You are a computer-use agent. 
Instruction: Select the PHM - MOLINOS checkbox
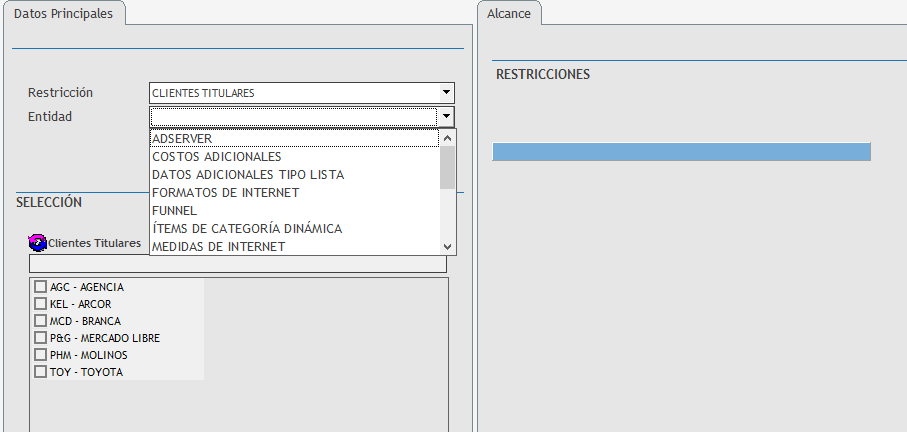(41, 355)
